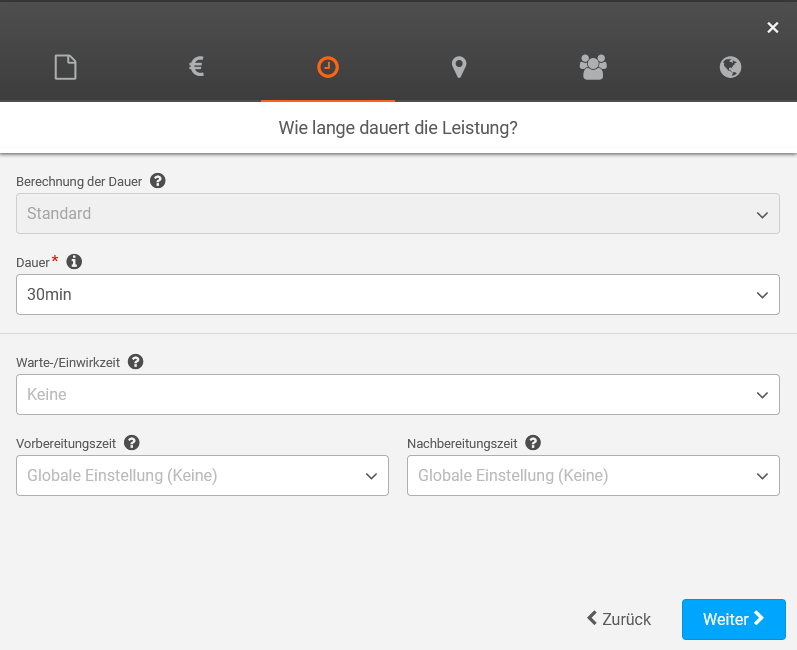The width and height of the screenshot is (797, 650).
Task: Expand the Vorbereitungszeit dropdown
Action: click(202, 476)
